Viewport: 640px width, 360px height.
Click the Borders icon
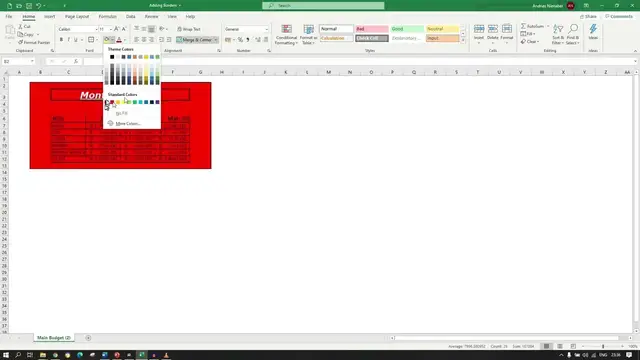pos(91,40)
